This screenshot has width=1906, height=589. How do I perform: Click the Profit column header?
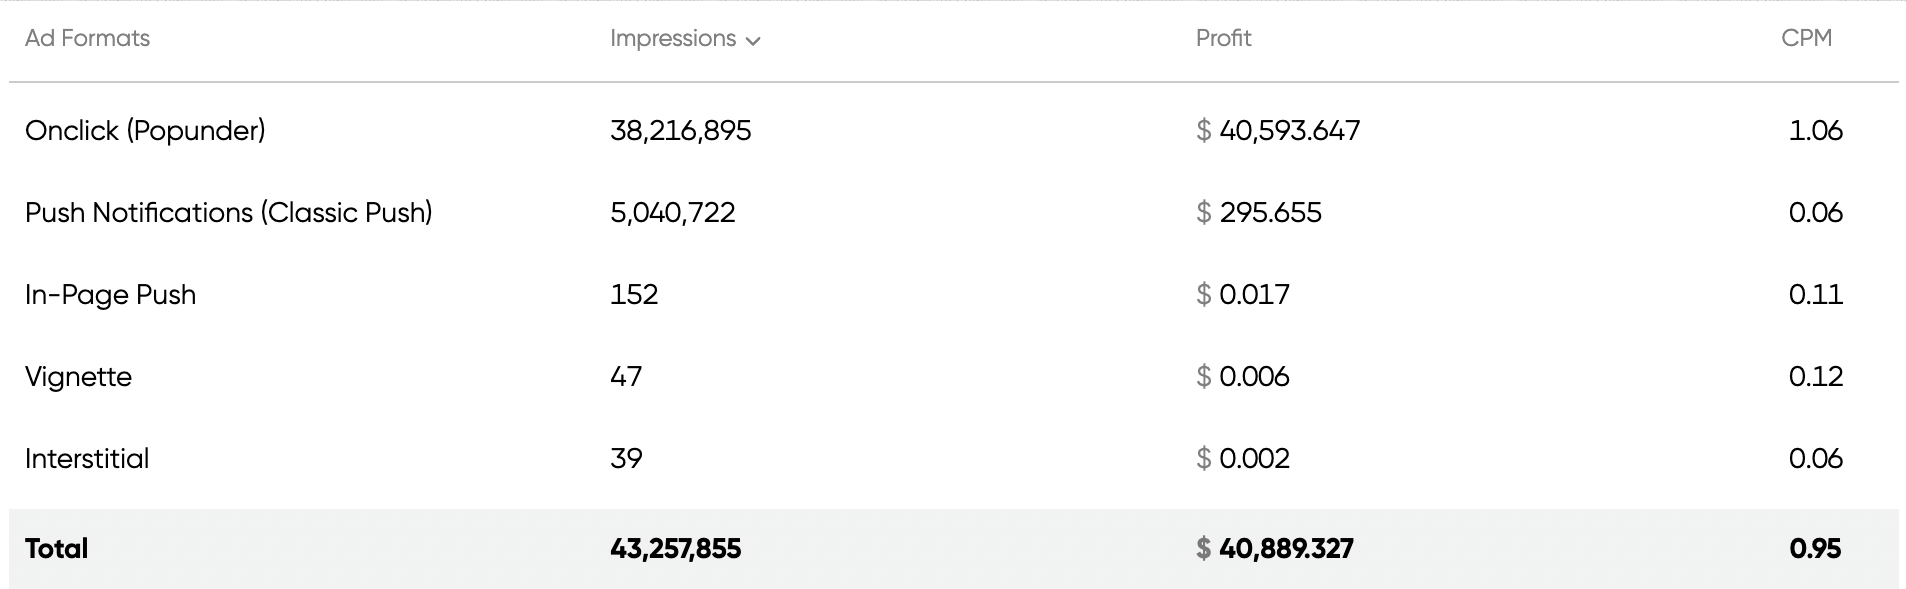1223,38
